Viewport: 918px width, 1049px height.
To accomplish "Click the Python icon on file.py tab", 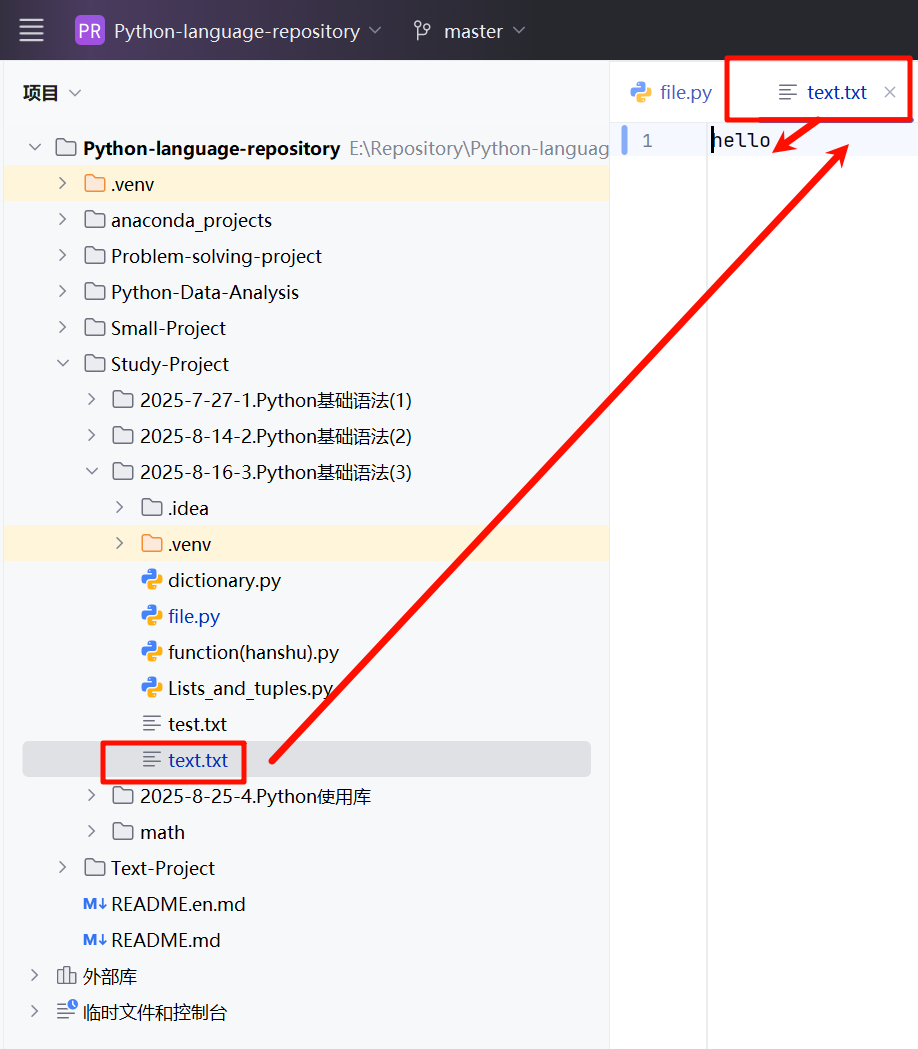I will pyautogui.click(x=641, y=92).
